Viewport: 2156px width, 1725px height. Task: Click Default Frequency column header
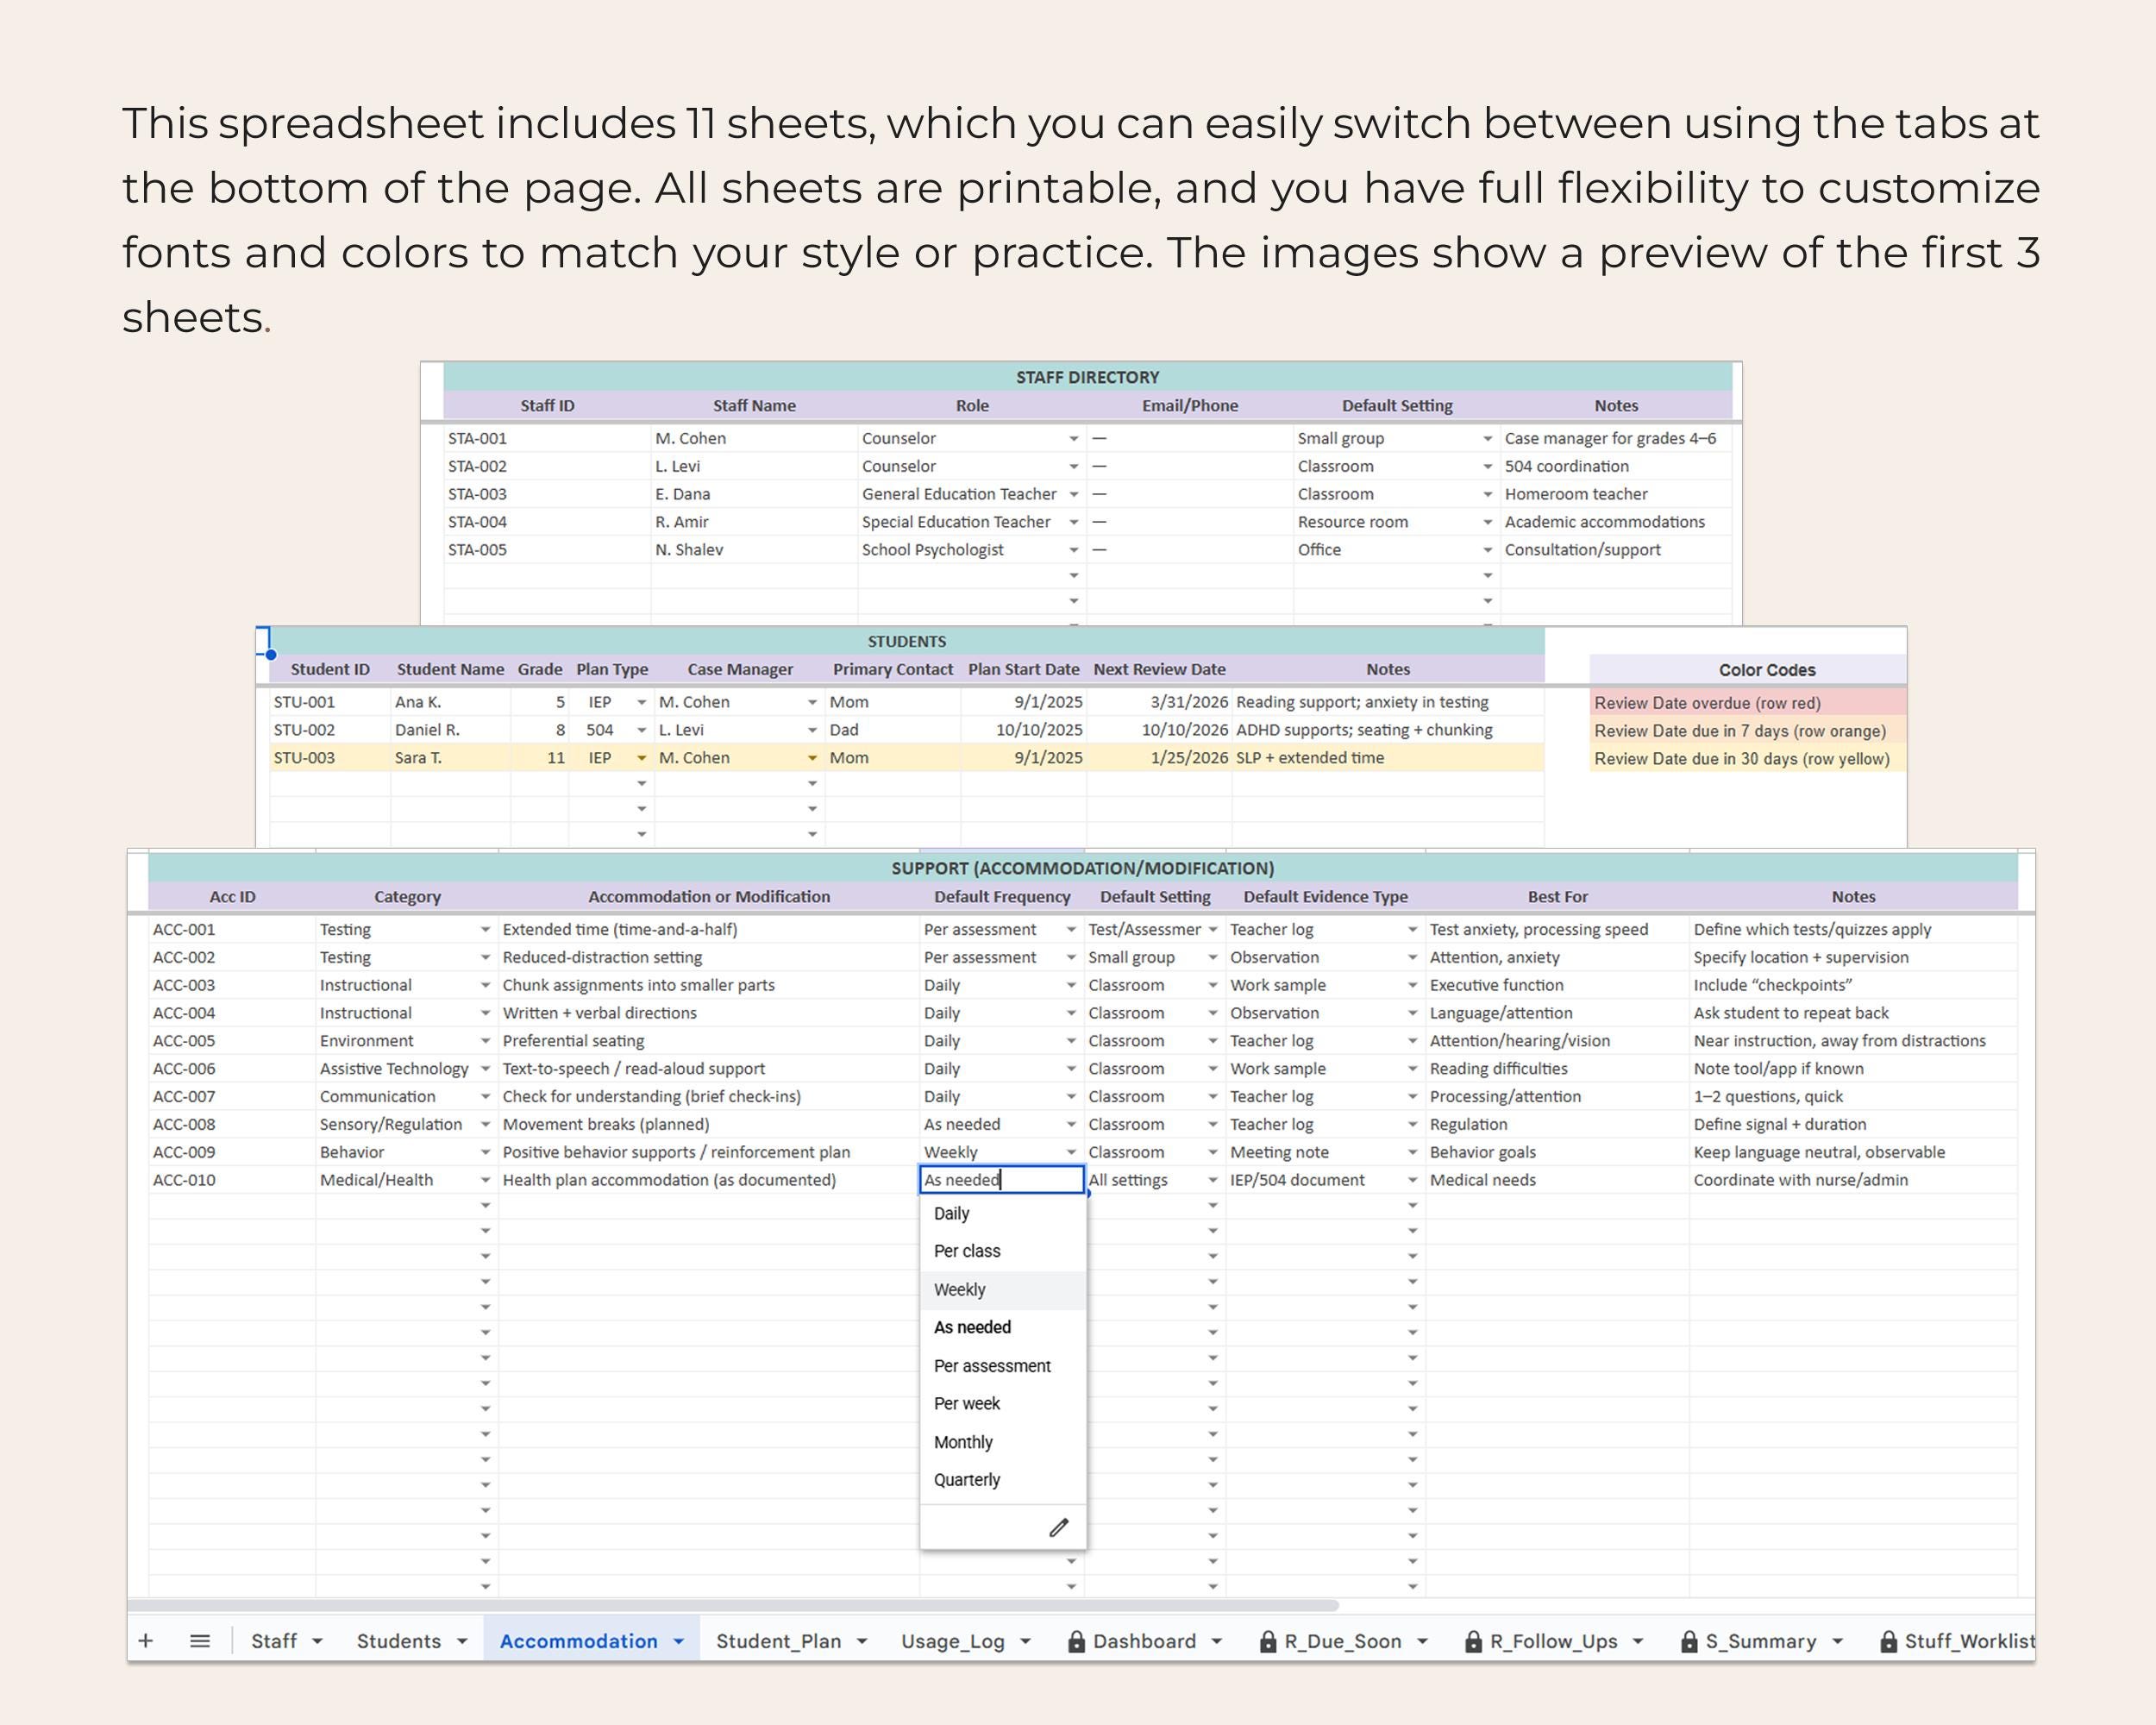(1002, 897)
